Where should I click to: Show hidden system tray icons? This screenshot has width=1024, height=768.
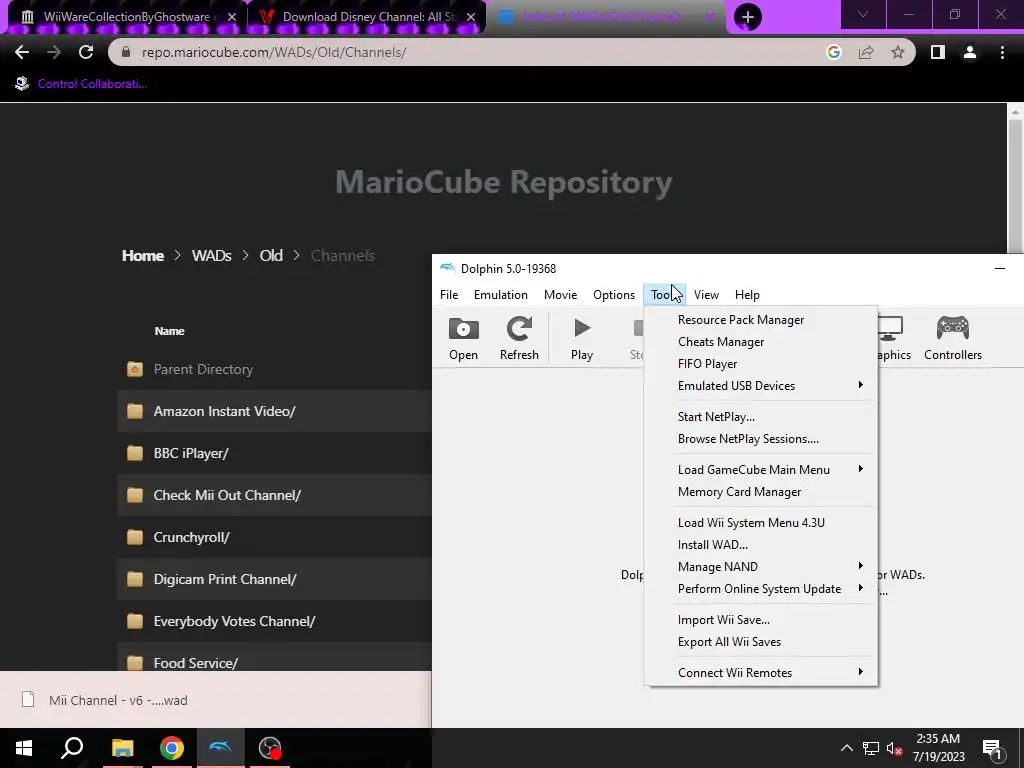(846, 748)
